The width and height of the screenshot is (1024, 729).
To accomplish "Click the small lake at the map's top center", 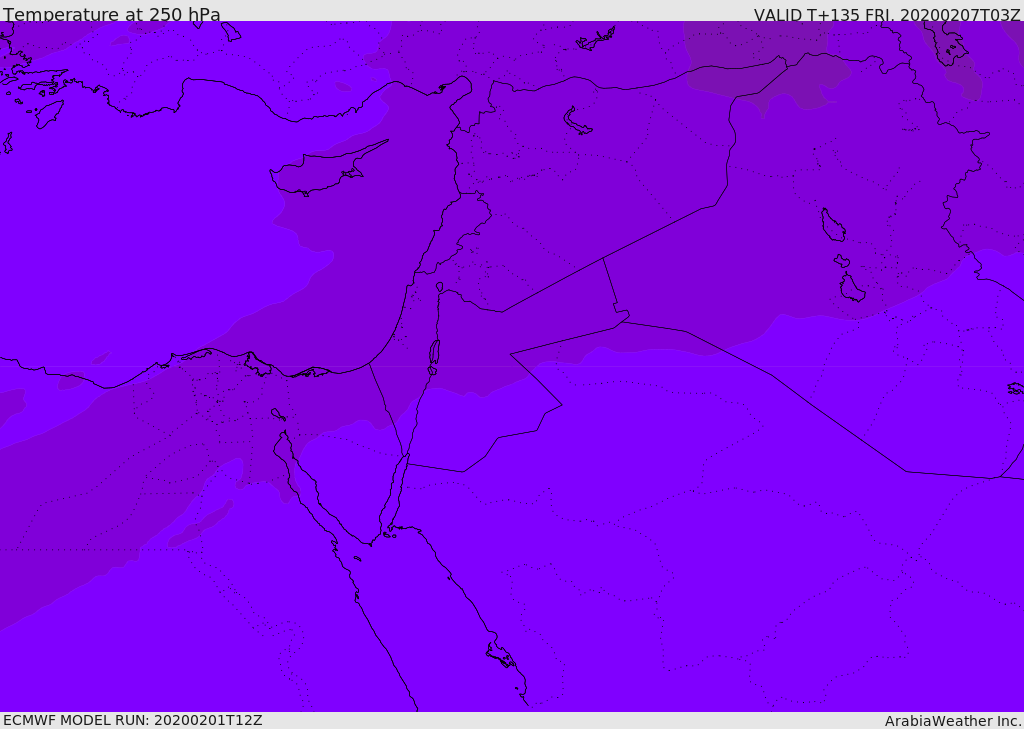I will (x=596, y=40).
